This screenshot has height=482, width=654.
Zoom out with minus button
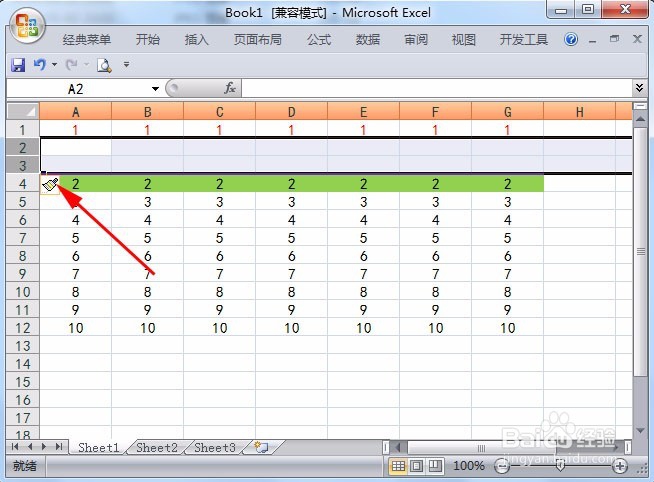[x=501, y=466]
